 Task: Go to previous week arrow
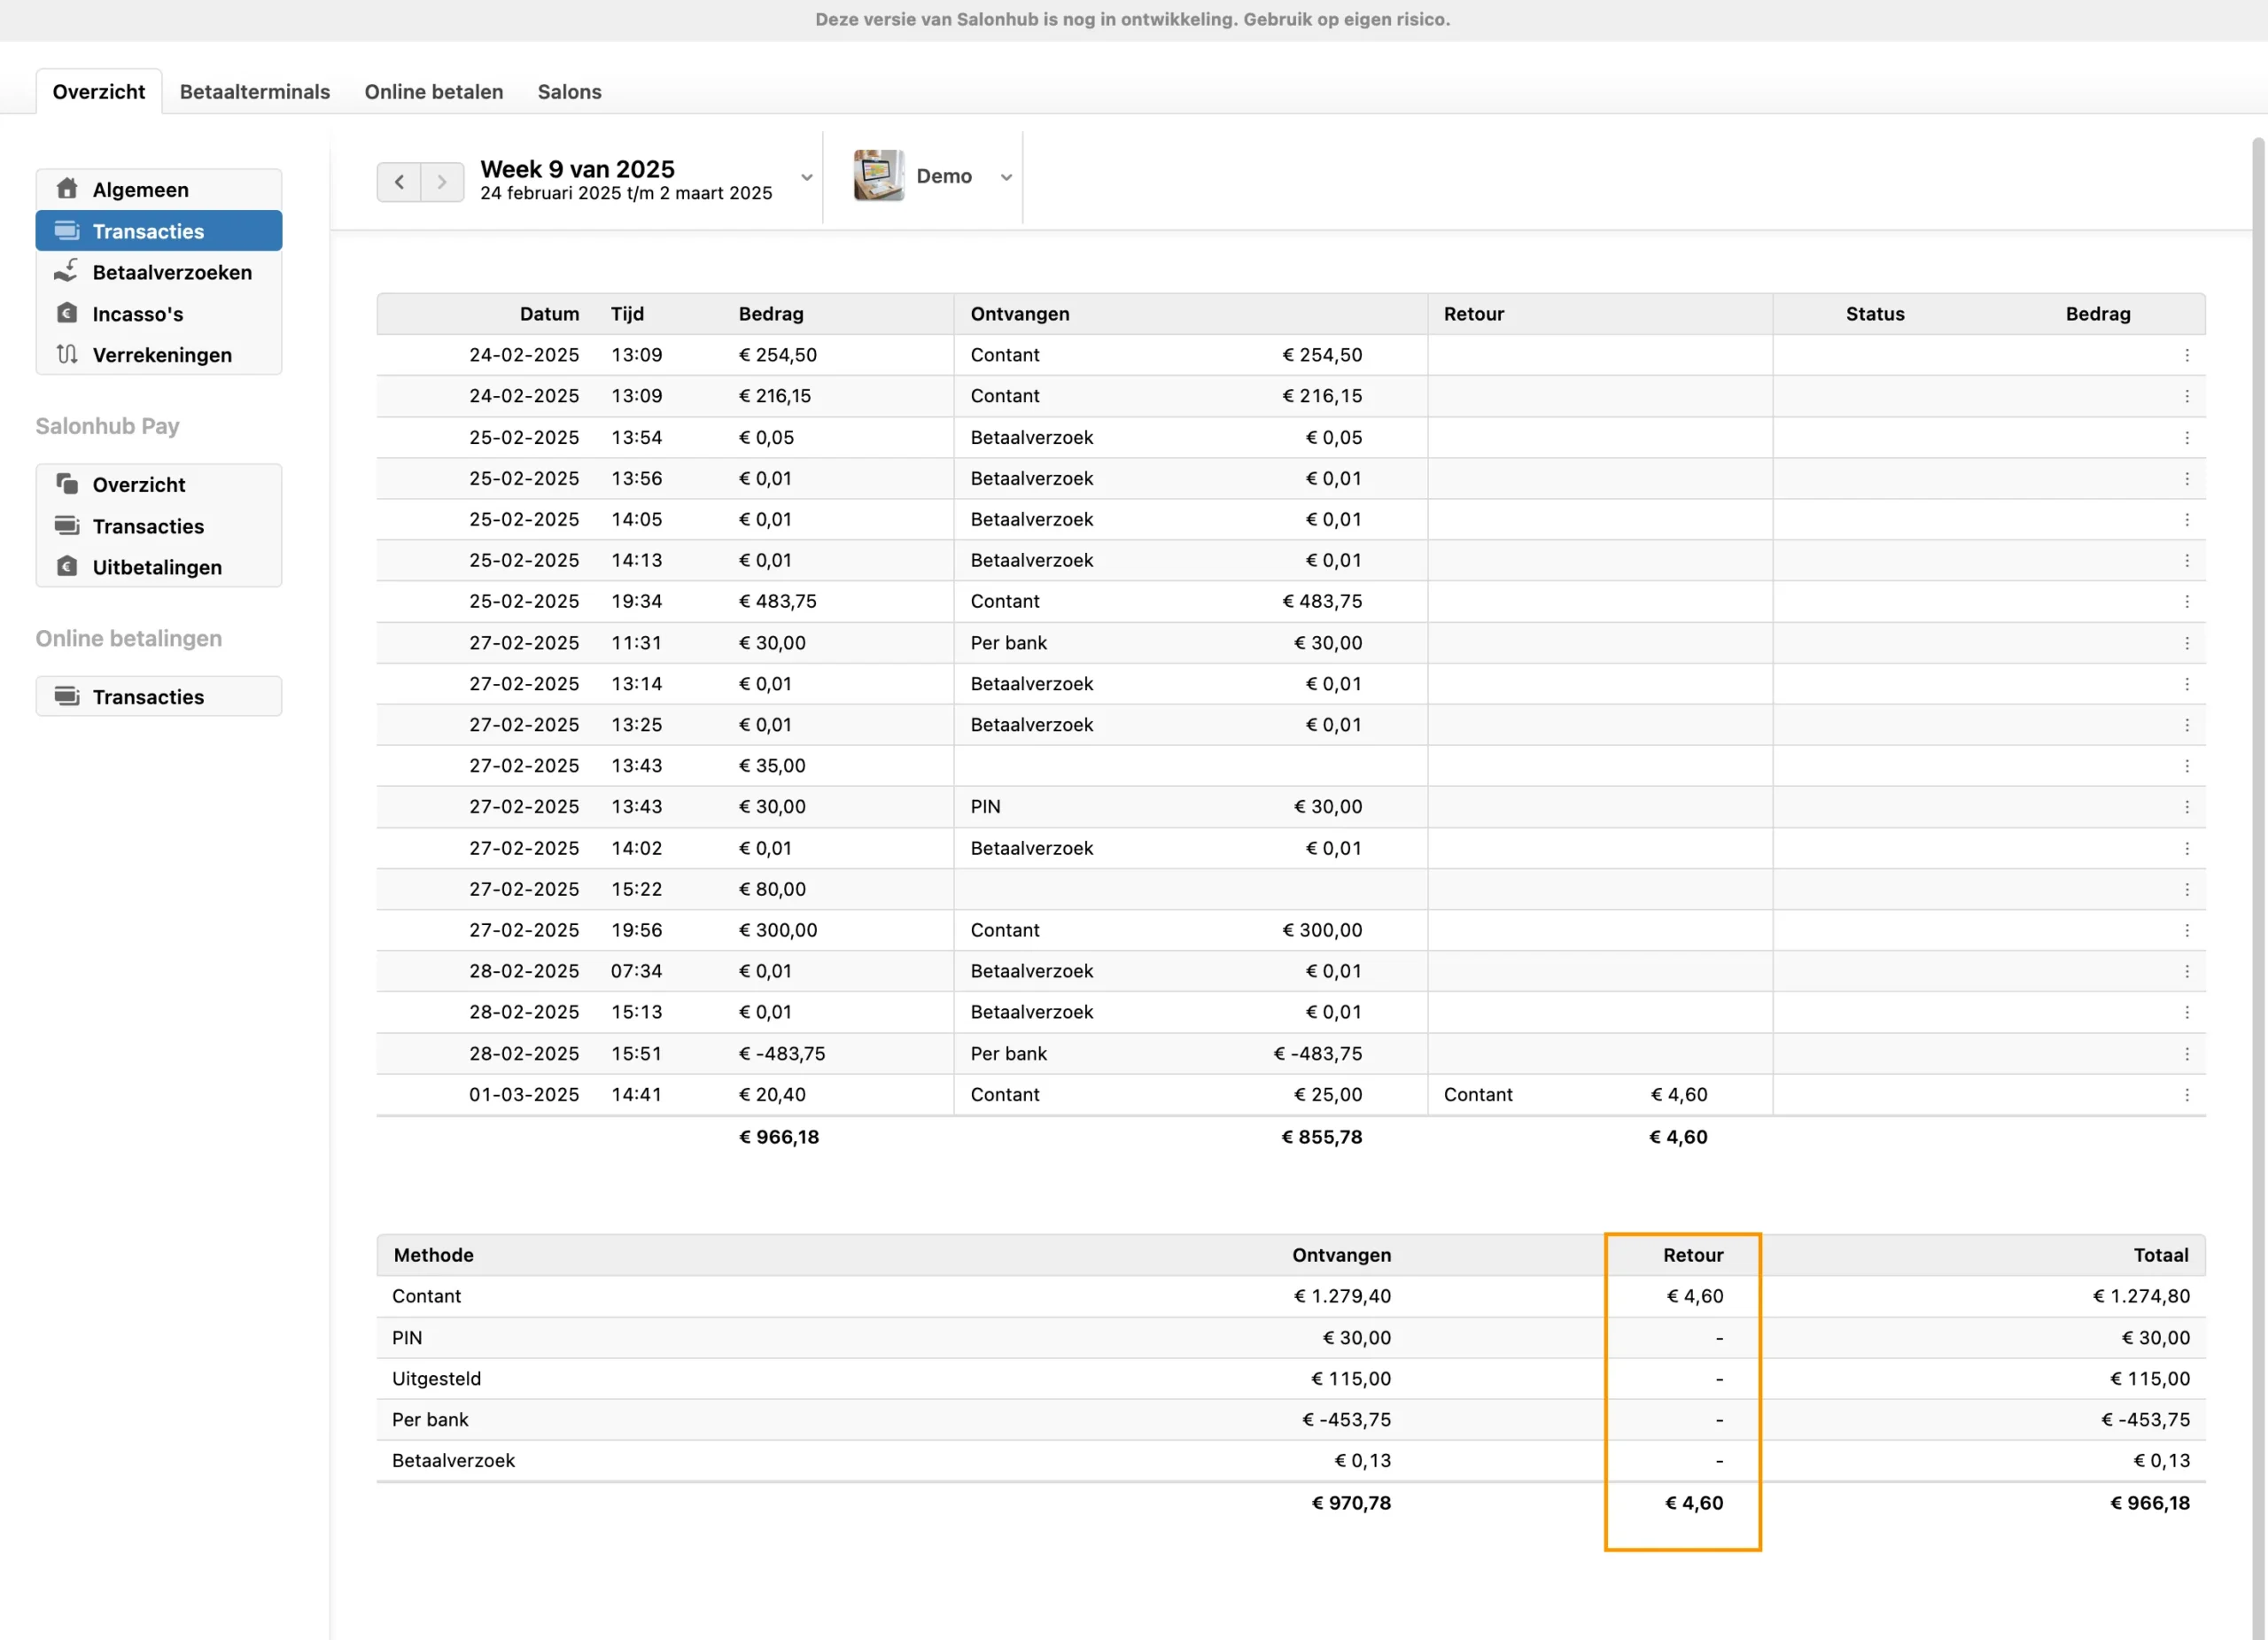[399, 182]
